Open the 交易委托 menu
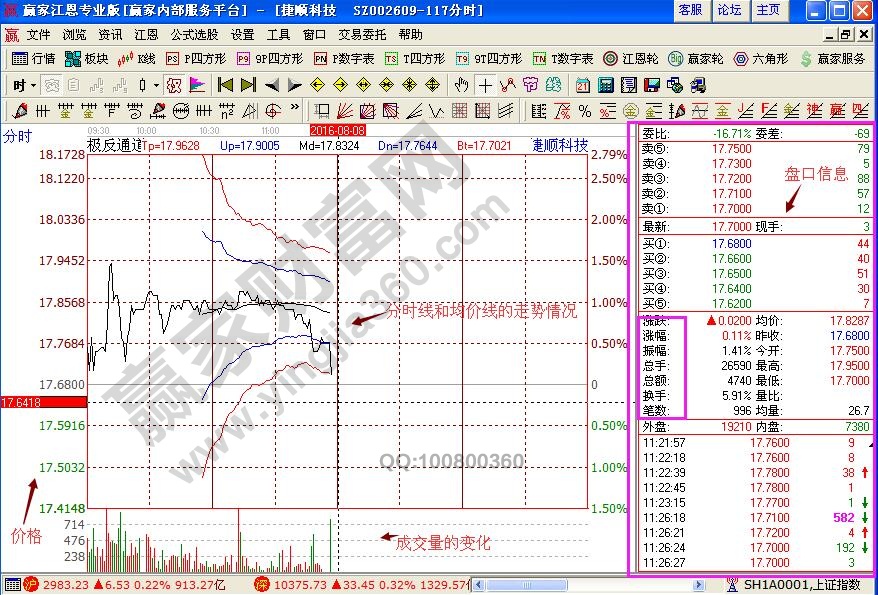Screen dimensions: 878x595 (x=363, y=34)
